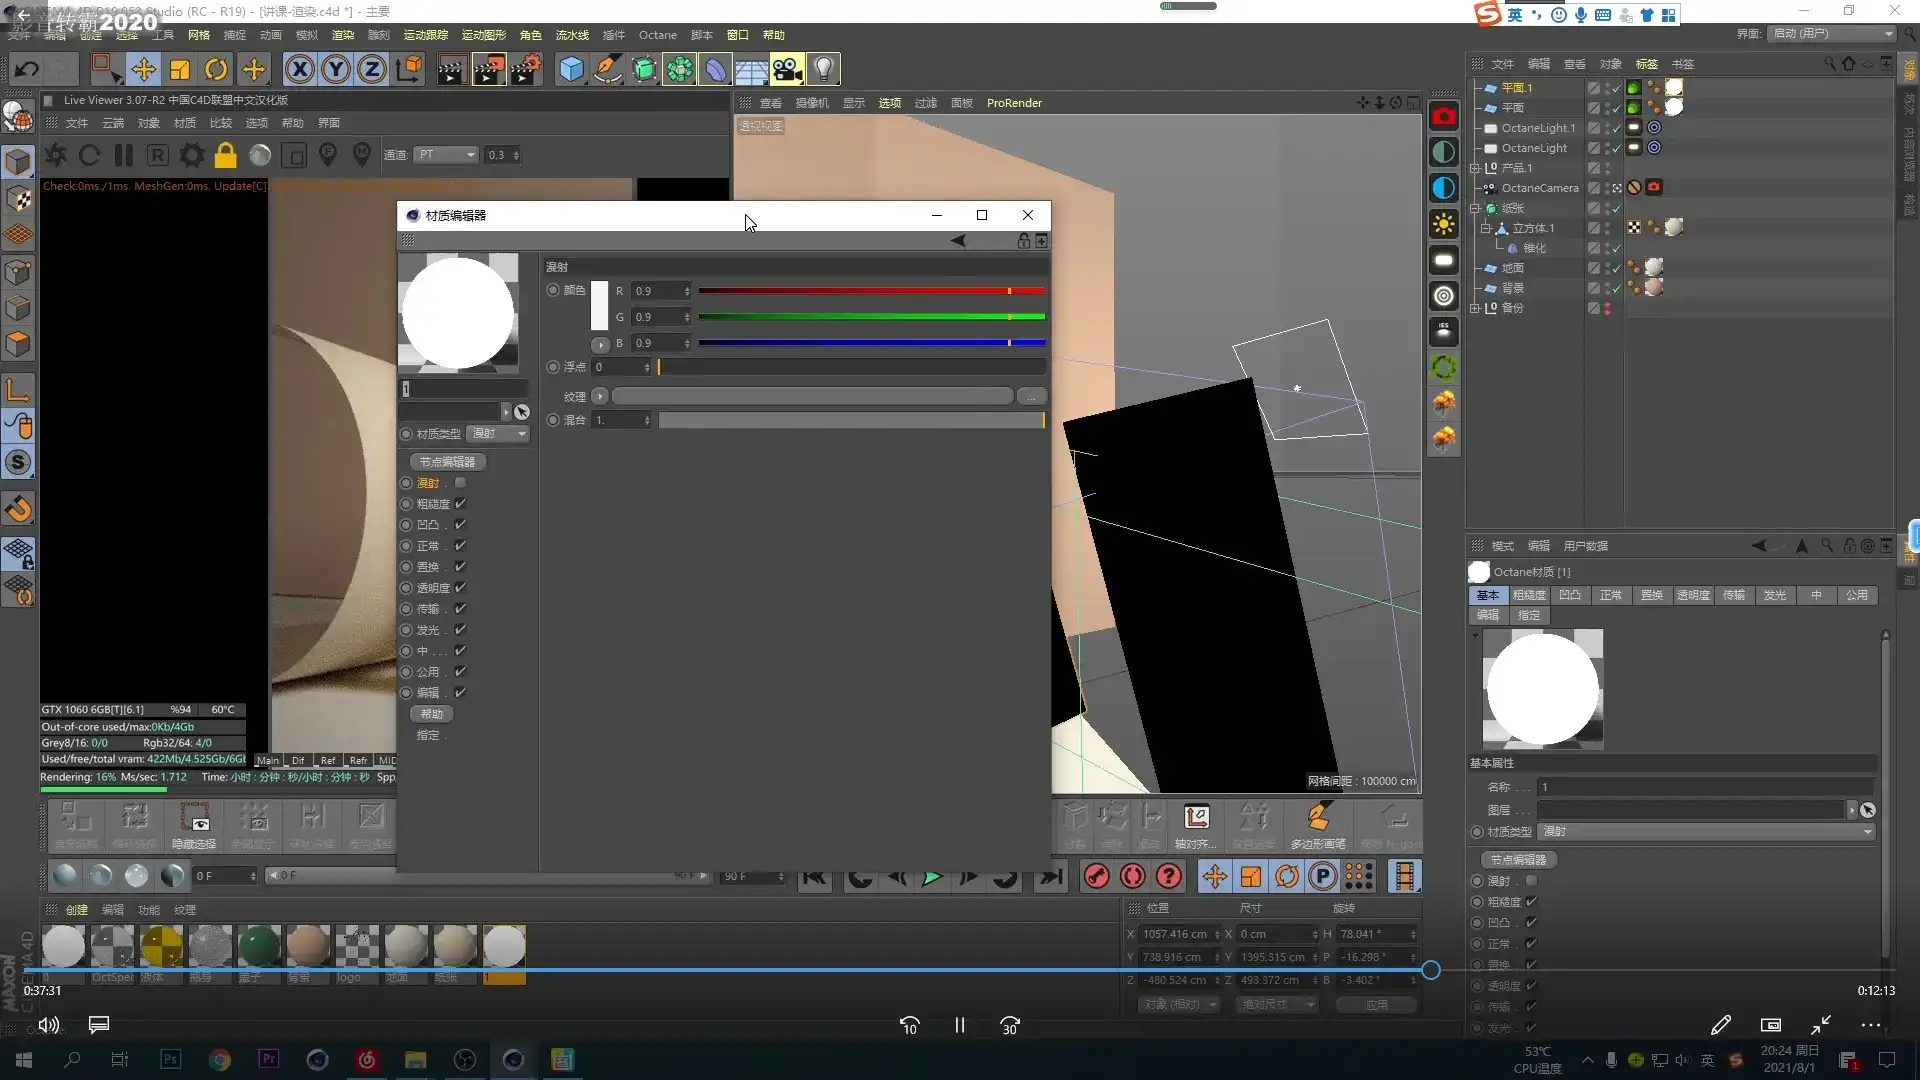This screenshot has height=1080, width=1920.
Task: Open the Octane menu in menu bar
Action: pyautogui.click(x=657, y=35)
